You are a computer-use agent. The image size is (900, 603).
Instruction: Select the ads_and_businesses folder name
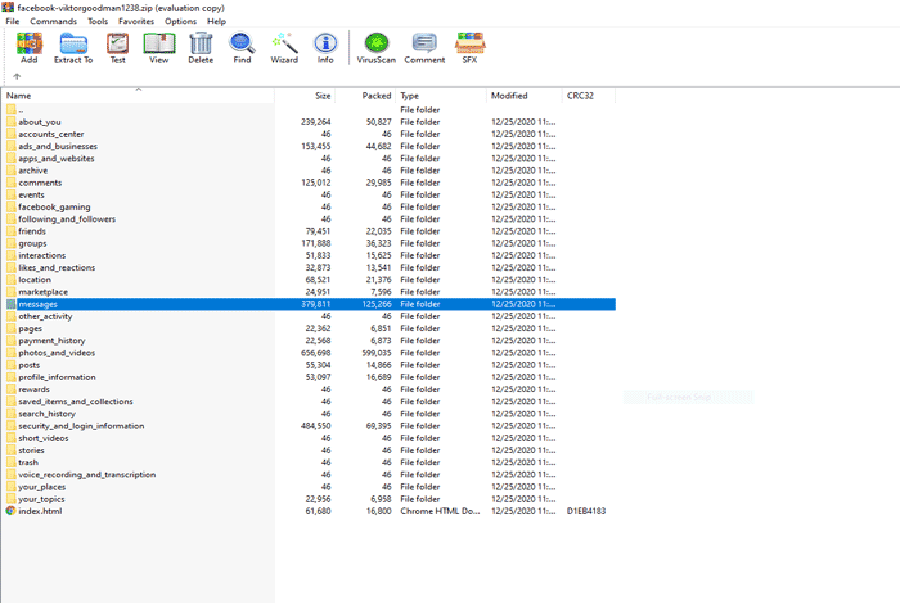pyautogui.click(x=58, y=146)
